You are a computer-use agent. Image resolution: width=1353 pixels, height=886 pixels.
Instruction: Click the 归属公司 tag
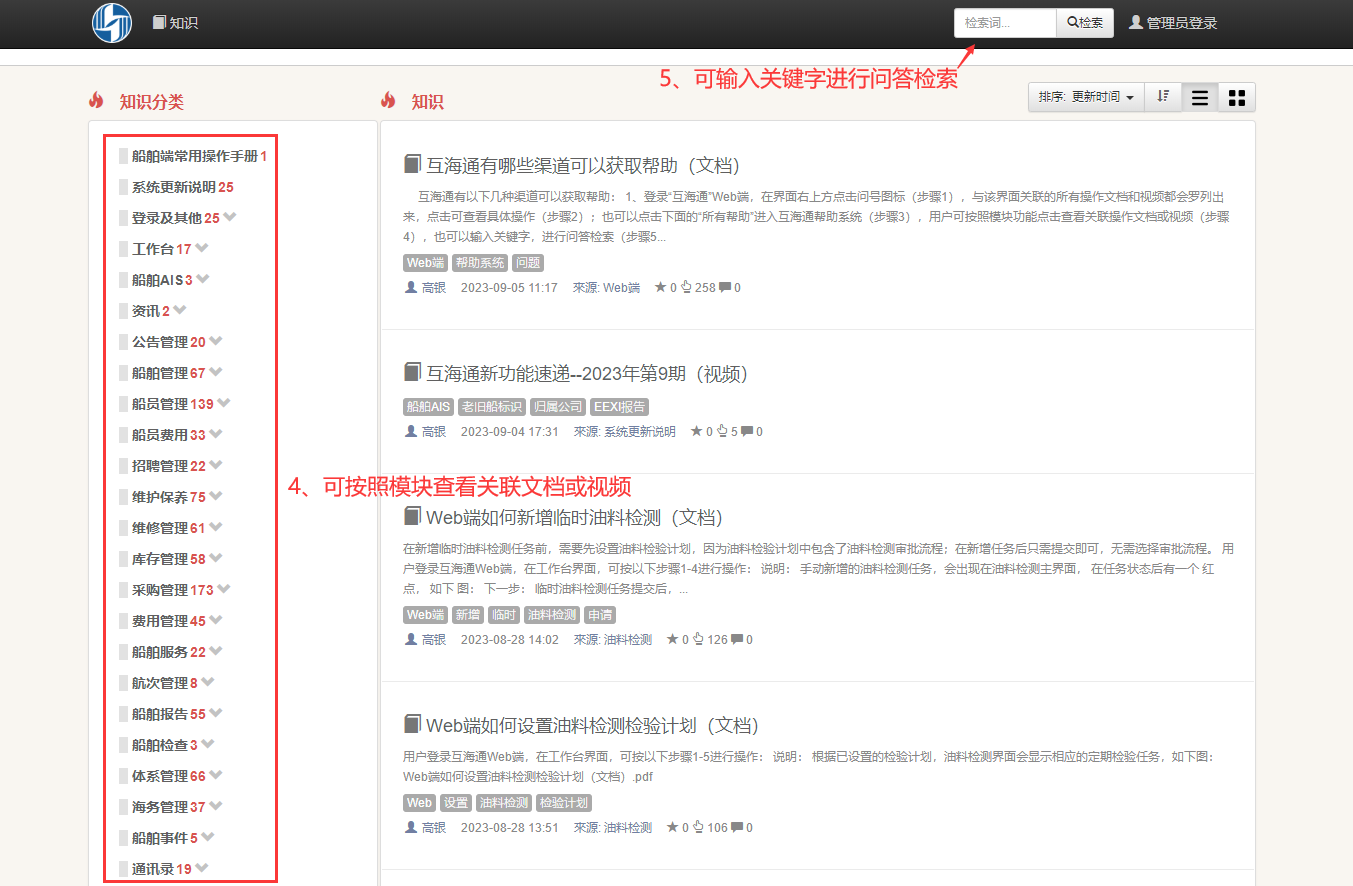point(558,407)
